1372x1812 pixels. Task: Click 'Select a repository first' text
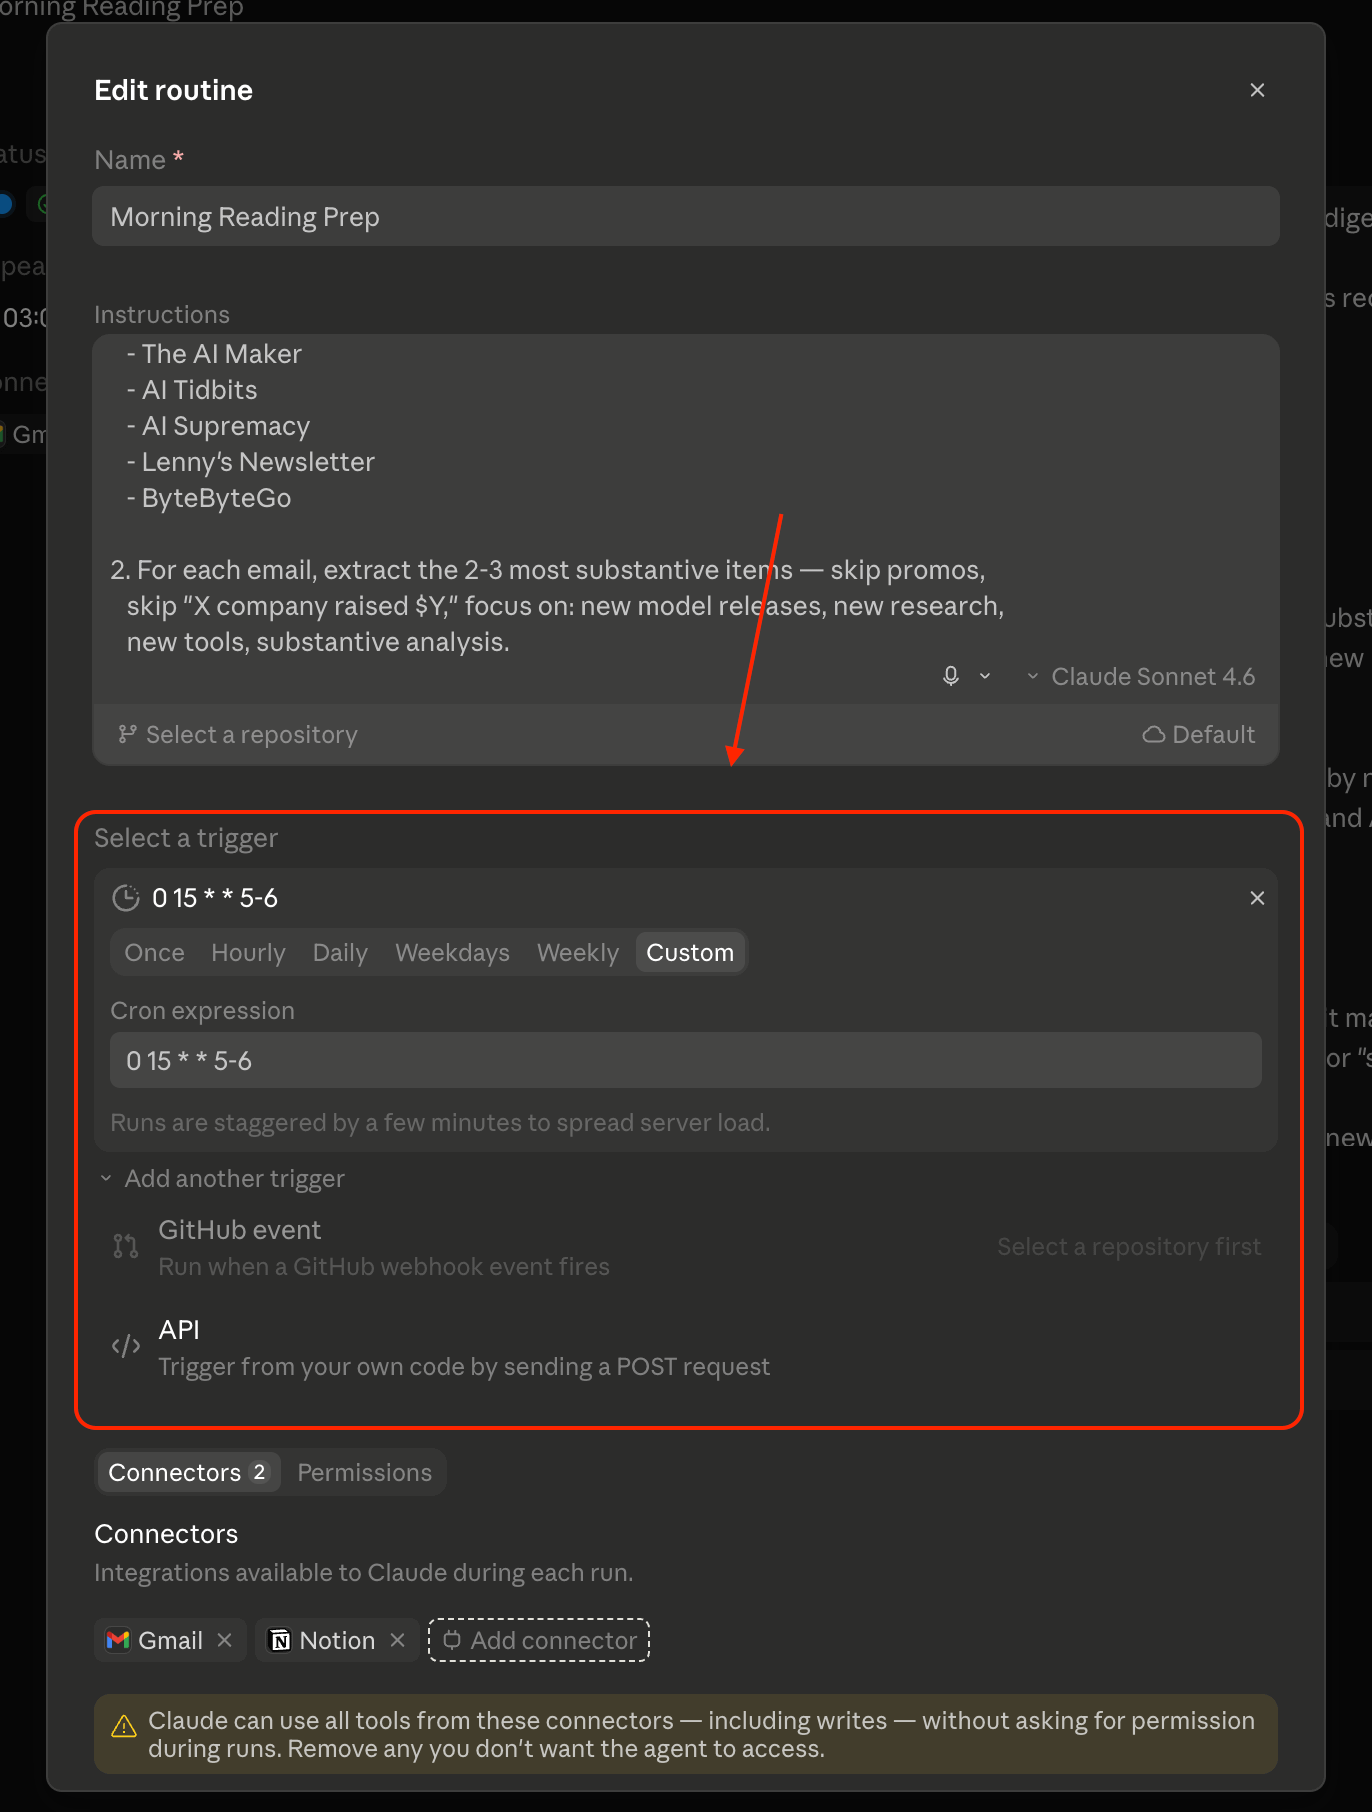1129,1247
